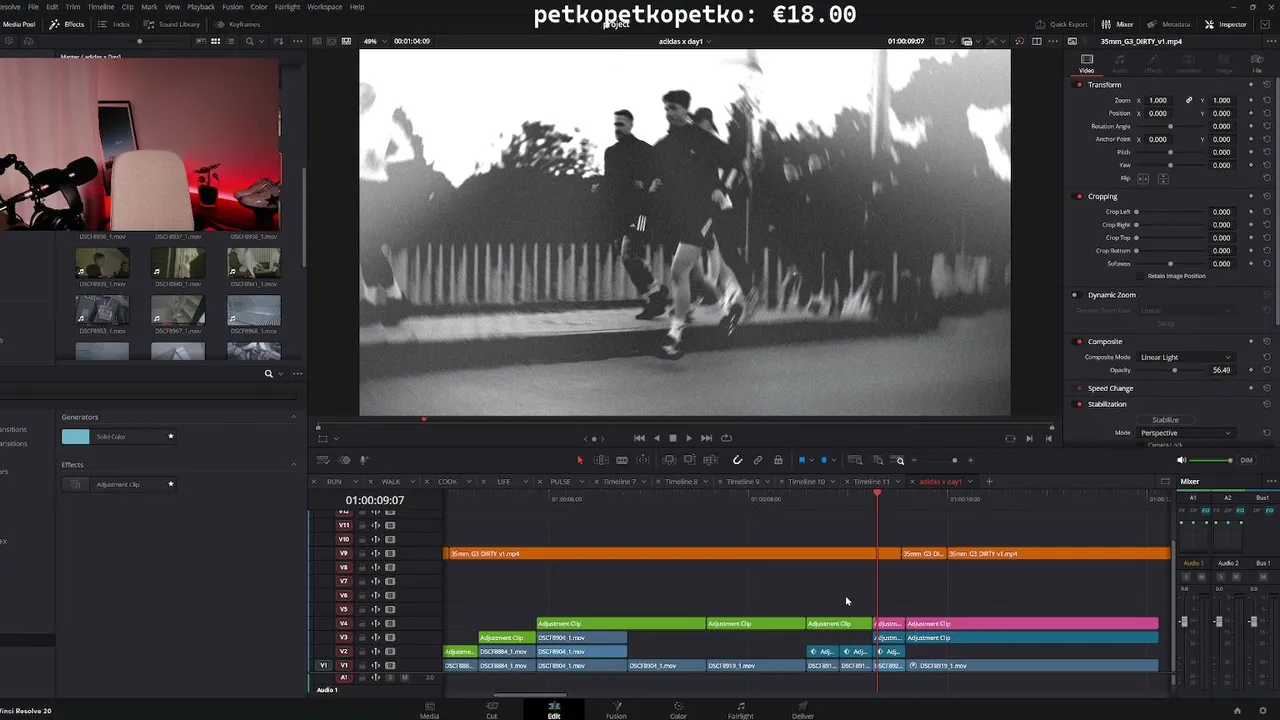Toggle the Mixer panel button

tap(1118, 24)
